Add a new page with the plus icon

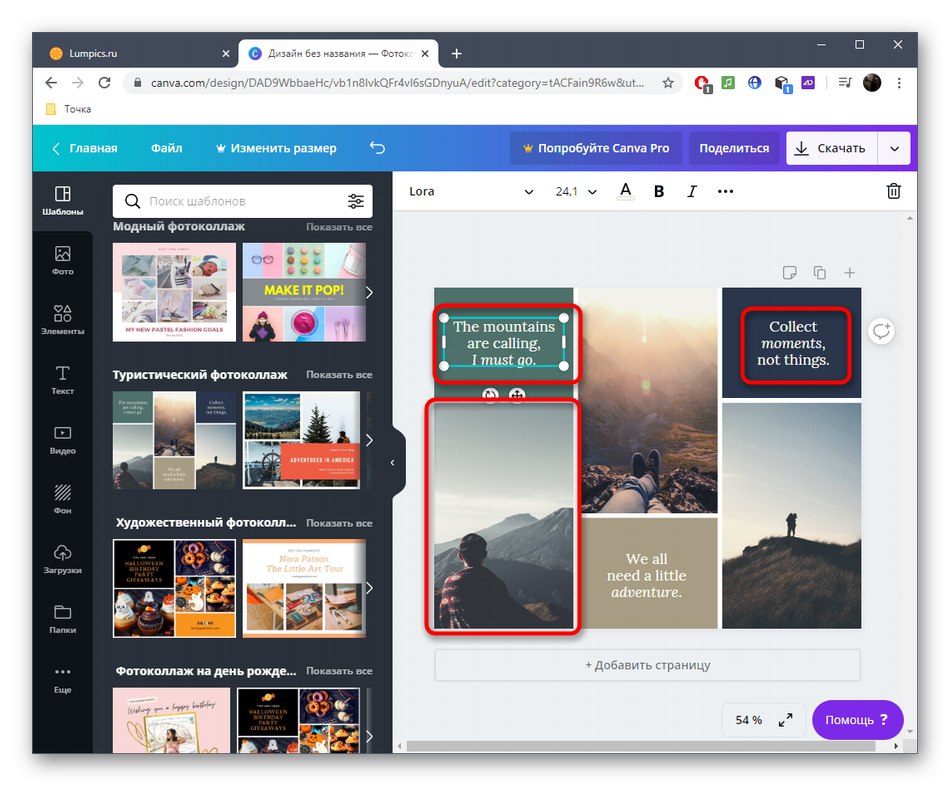coord(849,273)
